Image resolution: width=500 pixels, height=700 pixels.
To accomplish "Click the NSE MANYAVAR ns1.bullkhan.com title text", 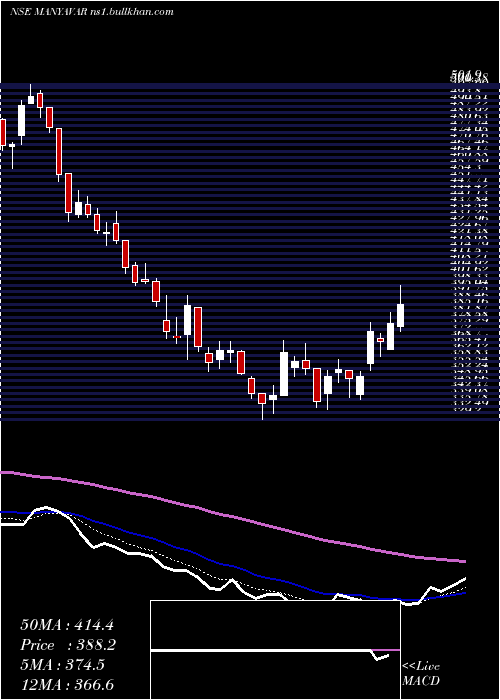I will pyautogui.click(x=92, y=12).
